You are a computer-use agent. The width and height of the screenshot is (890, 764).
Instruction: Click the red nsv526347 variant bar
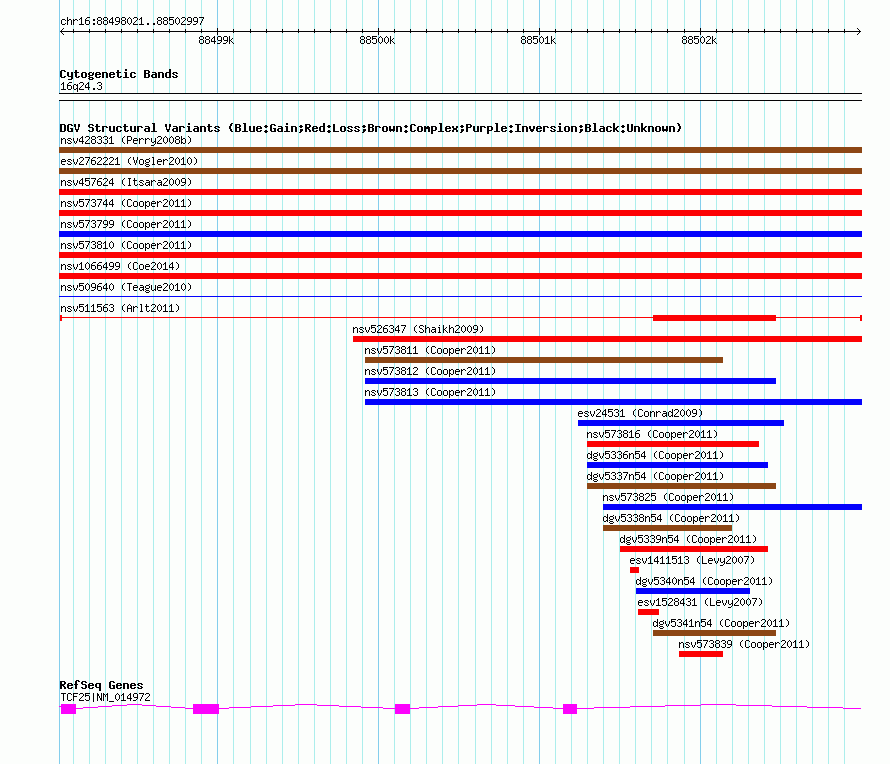click(607, 339)
